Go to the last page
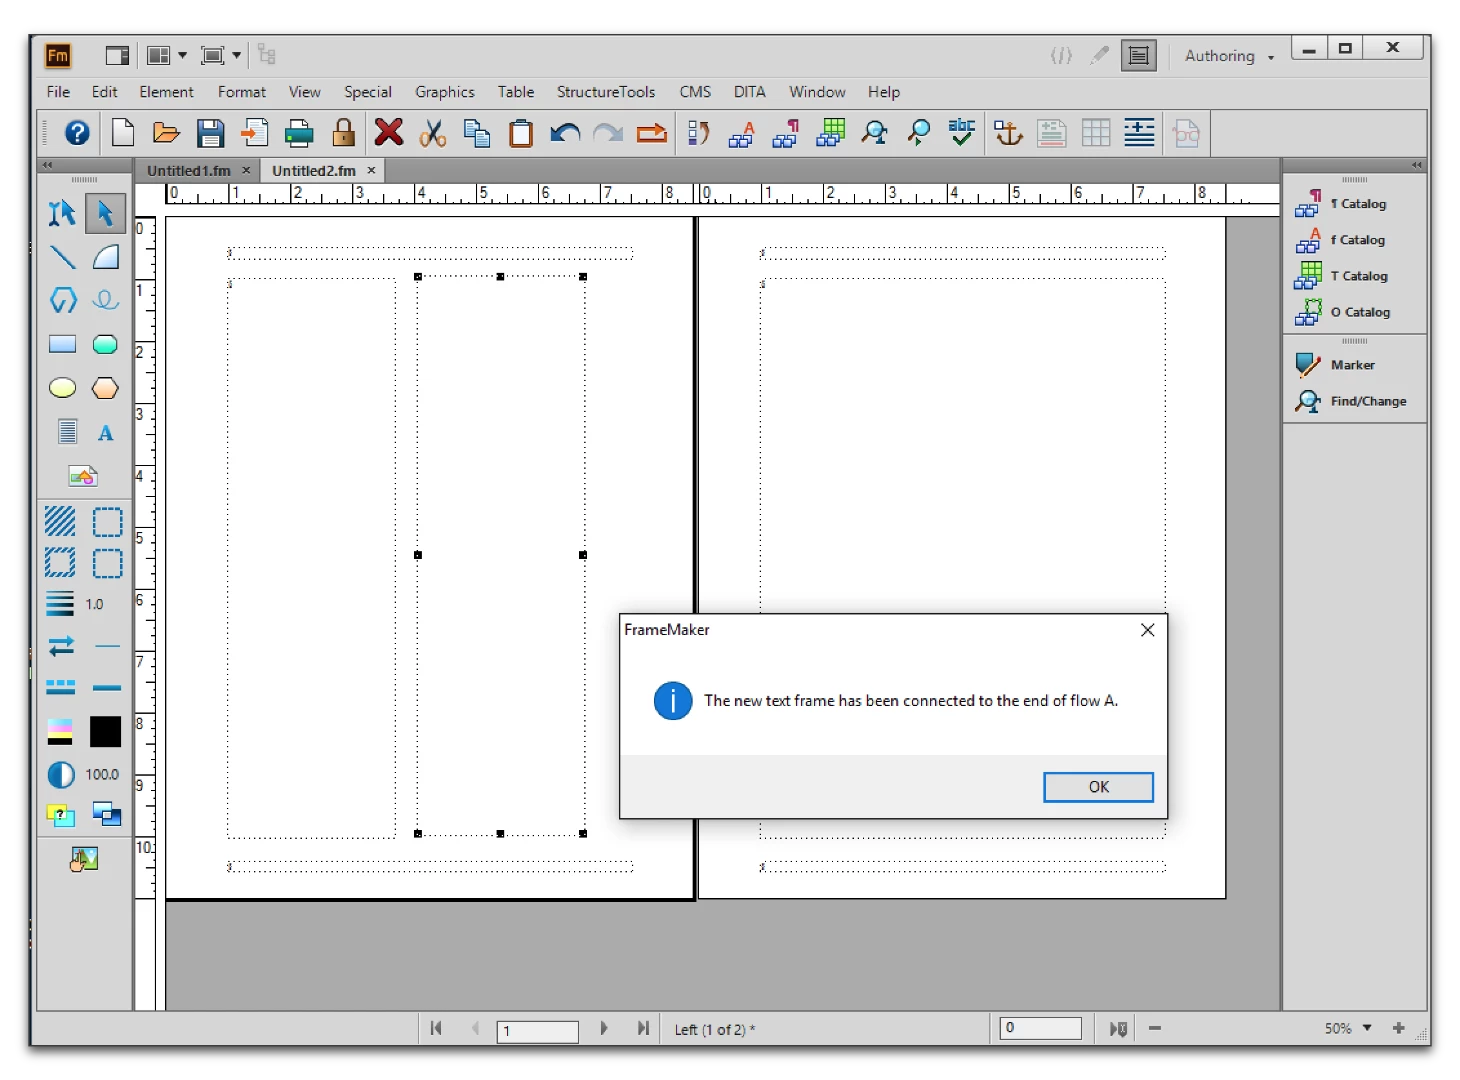1460x1080 pixels. click(643, 1028)
